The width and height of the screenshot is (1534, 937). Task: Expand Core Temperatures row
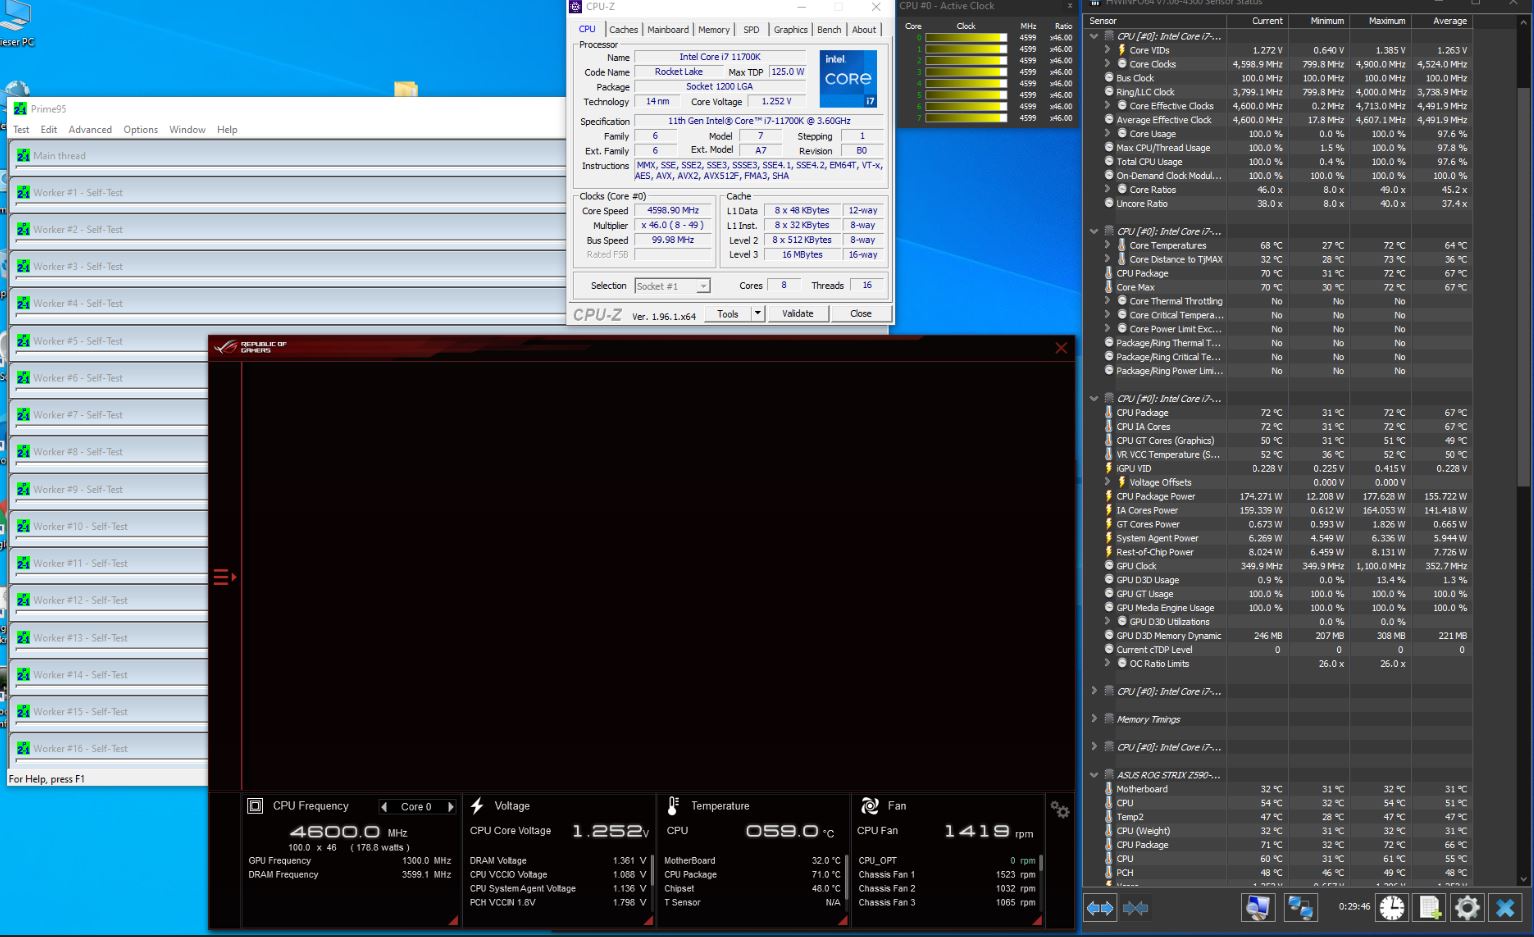tap(1107, 245)
